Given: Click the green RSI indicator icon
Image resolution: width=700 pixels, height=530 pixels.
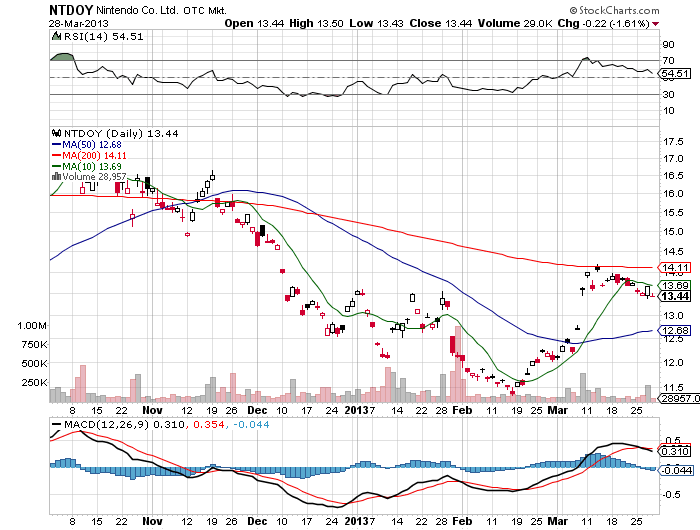Looking at the screenshot, I should pyautogui.click(x=56, y=36).
